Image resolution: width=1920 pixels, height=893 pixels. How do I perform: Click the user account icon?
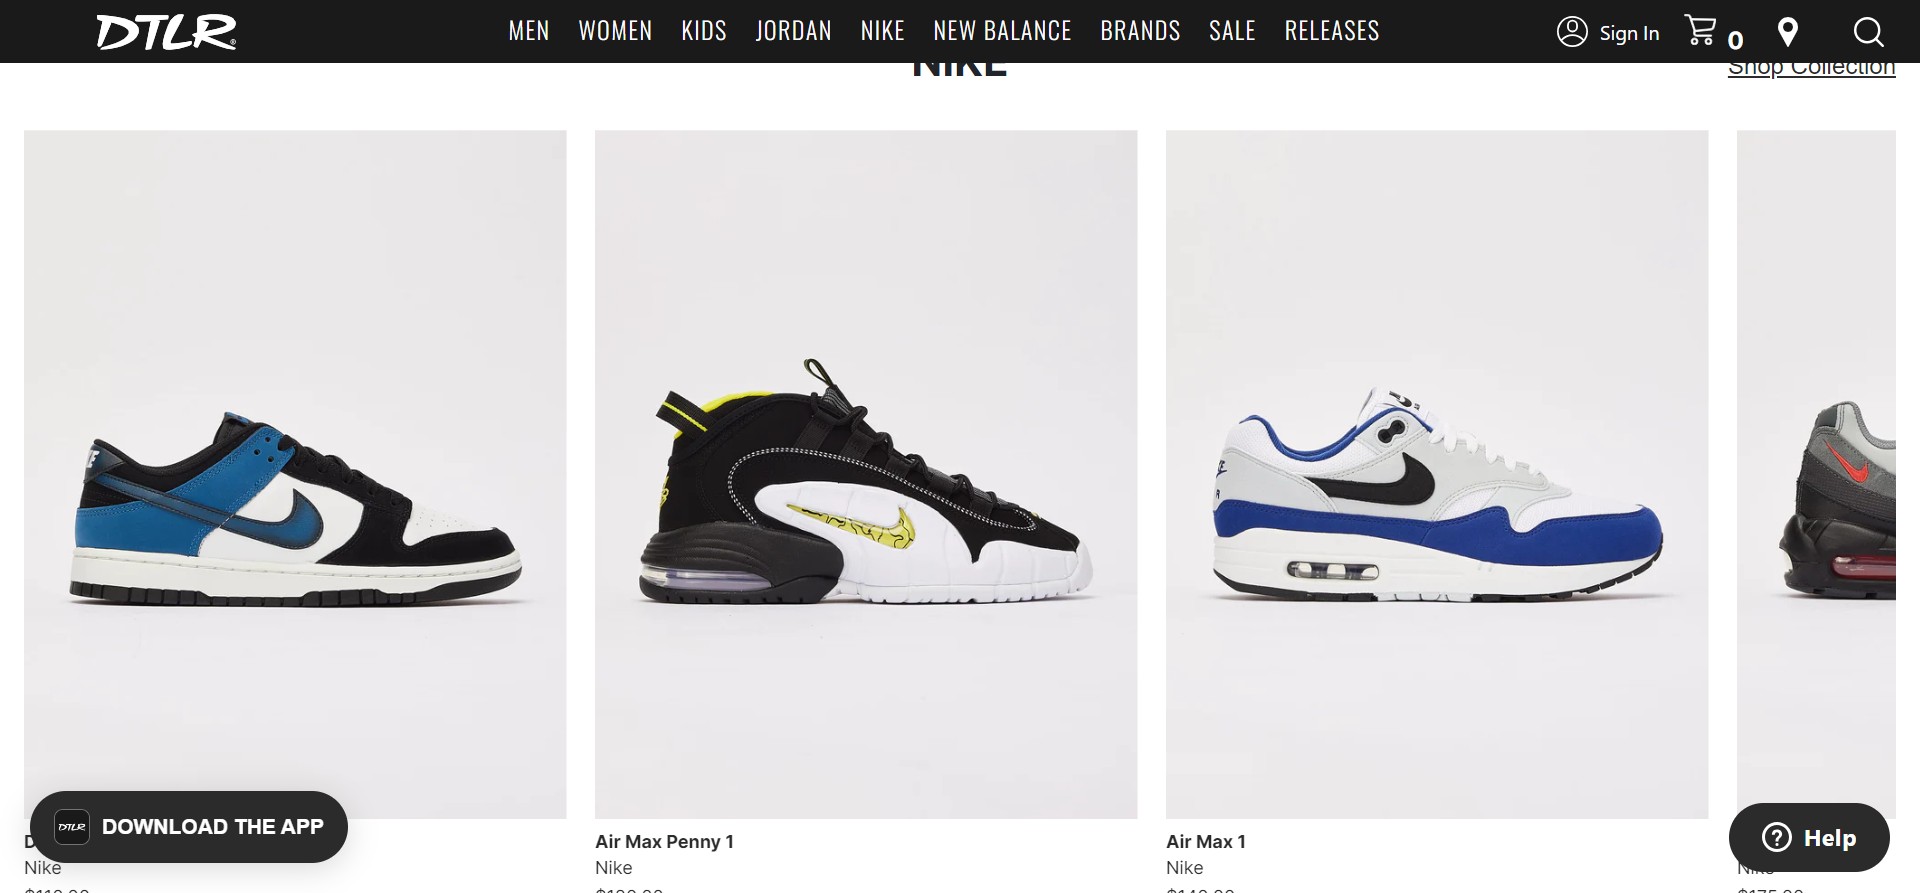click(x=1572, y=32)
